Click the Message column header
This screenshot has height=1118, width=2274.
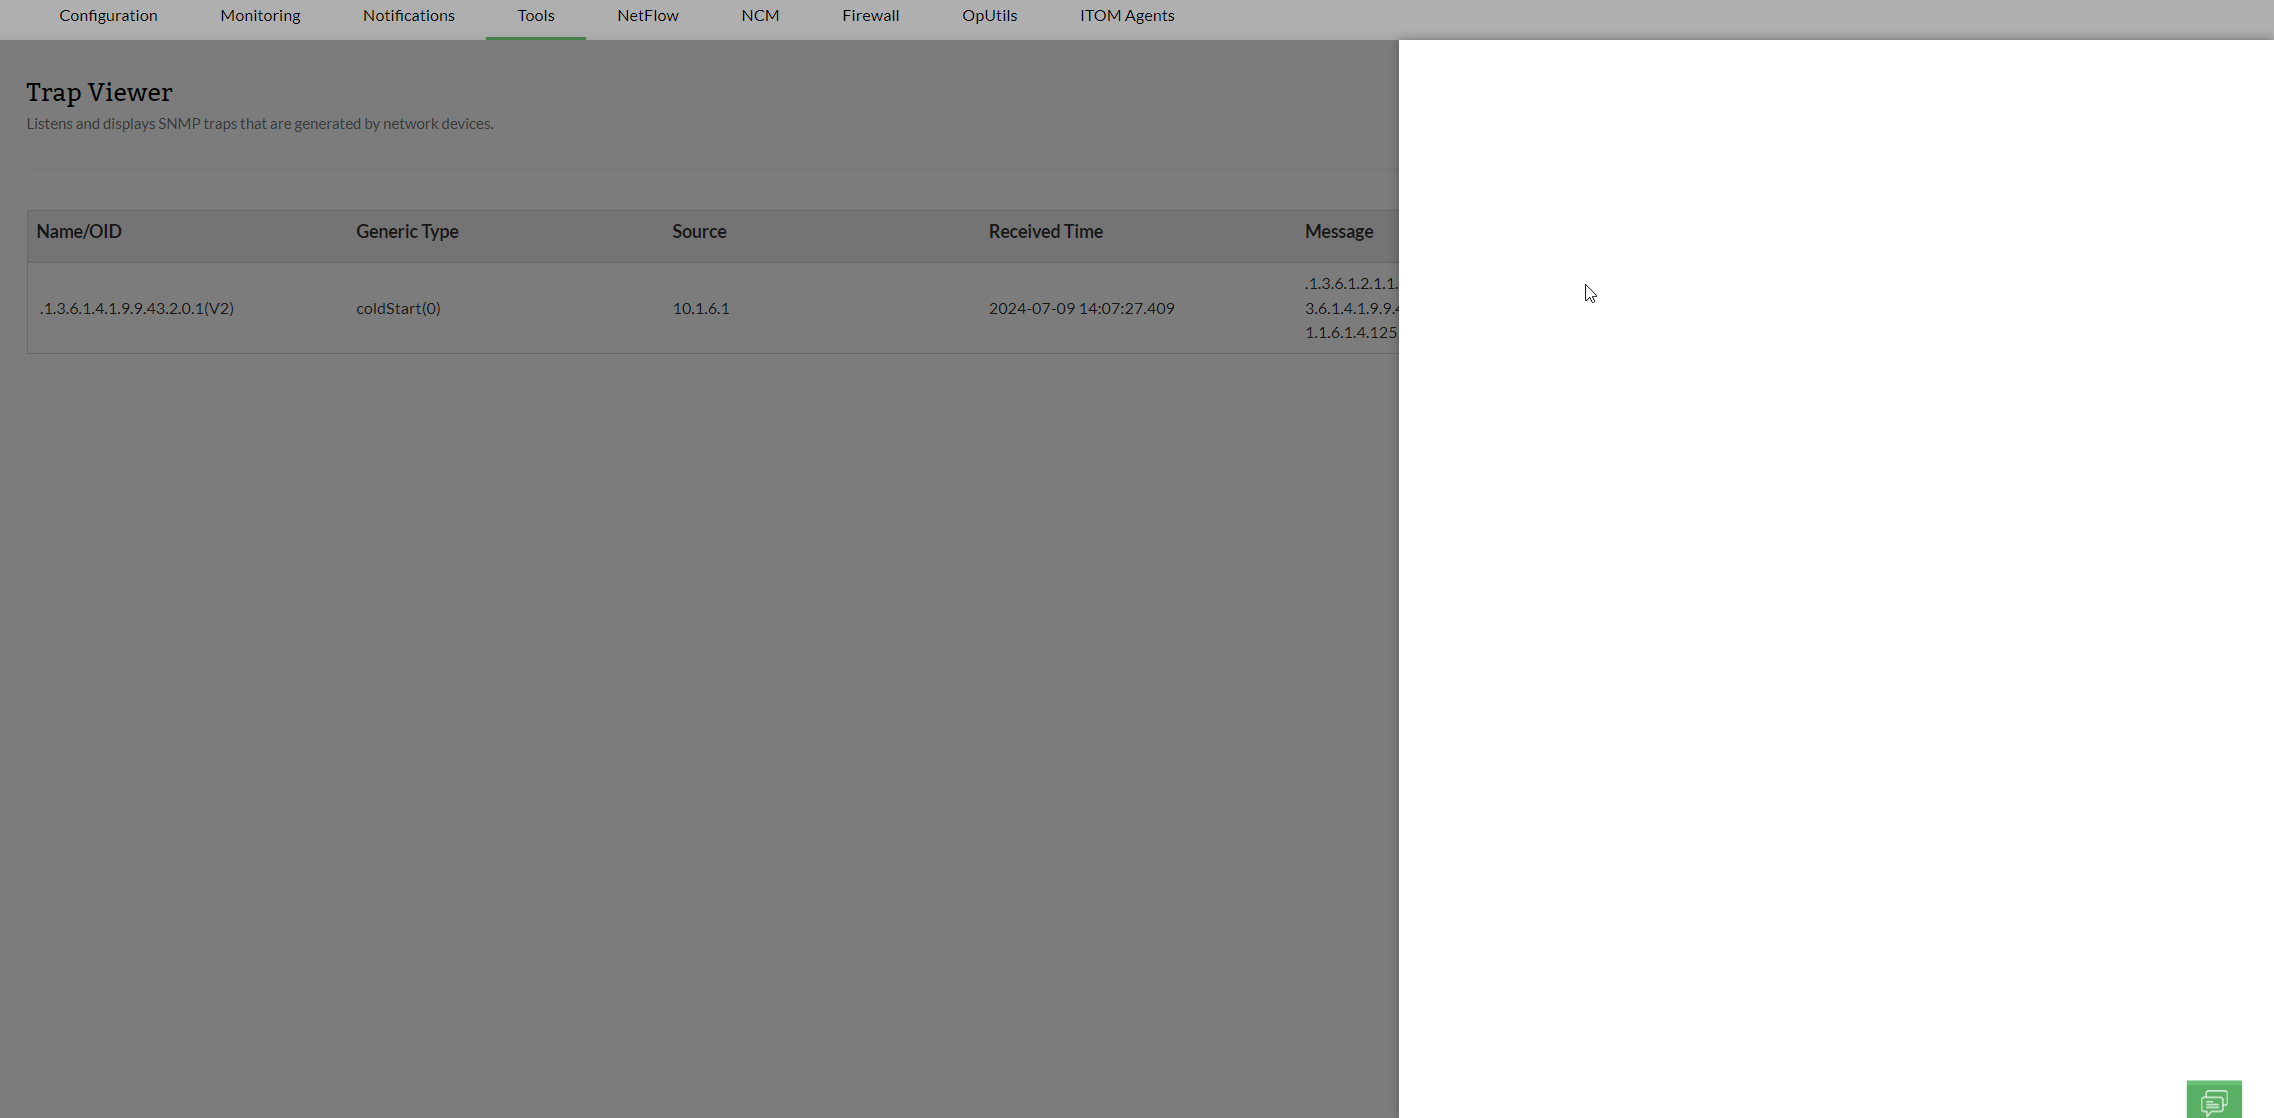[x=1338, y=232]
